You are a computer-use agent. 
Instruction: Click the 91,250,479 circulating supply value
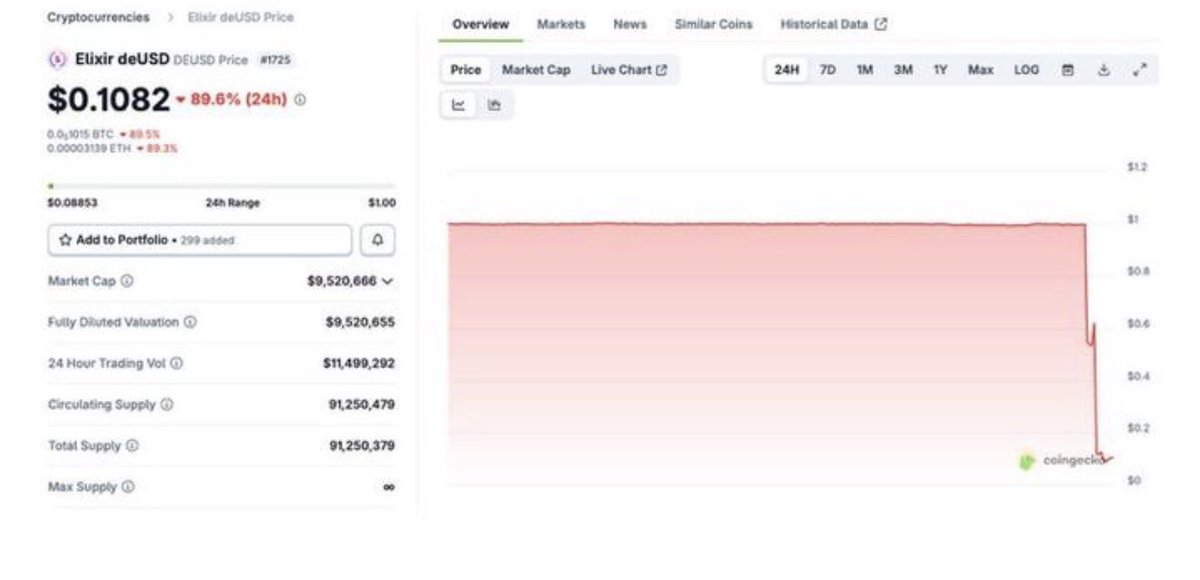coord(362,405)
